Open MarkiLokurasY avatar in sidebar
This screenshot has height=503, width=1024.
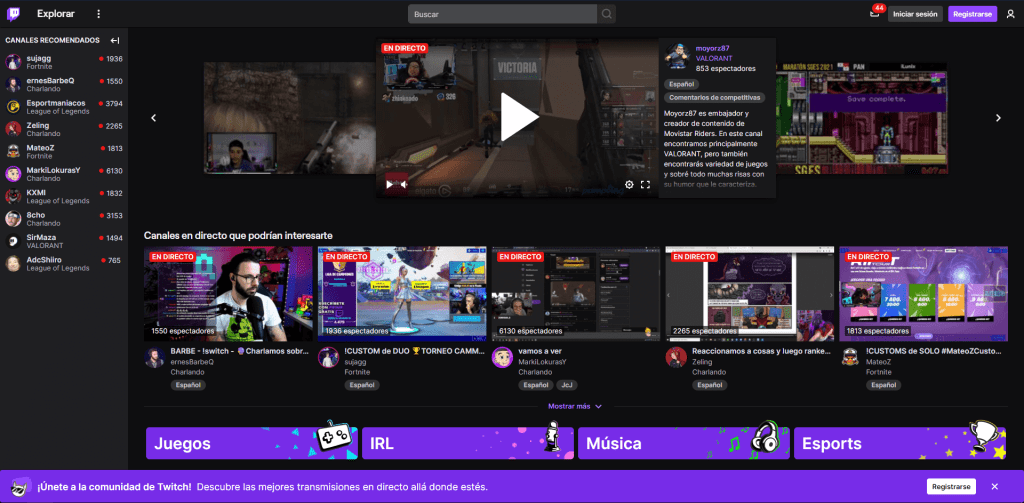pyautogui.click(x=13, y=174)
